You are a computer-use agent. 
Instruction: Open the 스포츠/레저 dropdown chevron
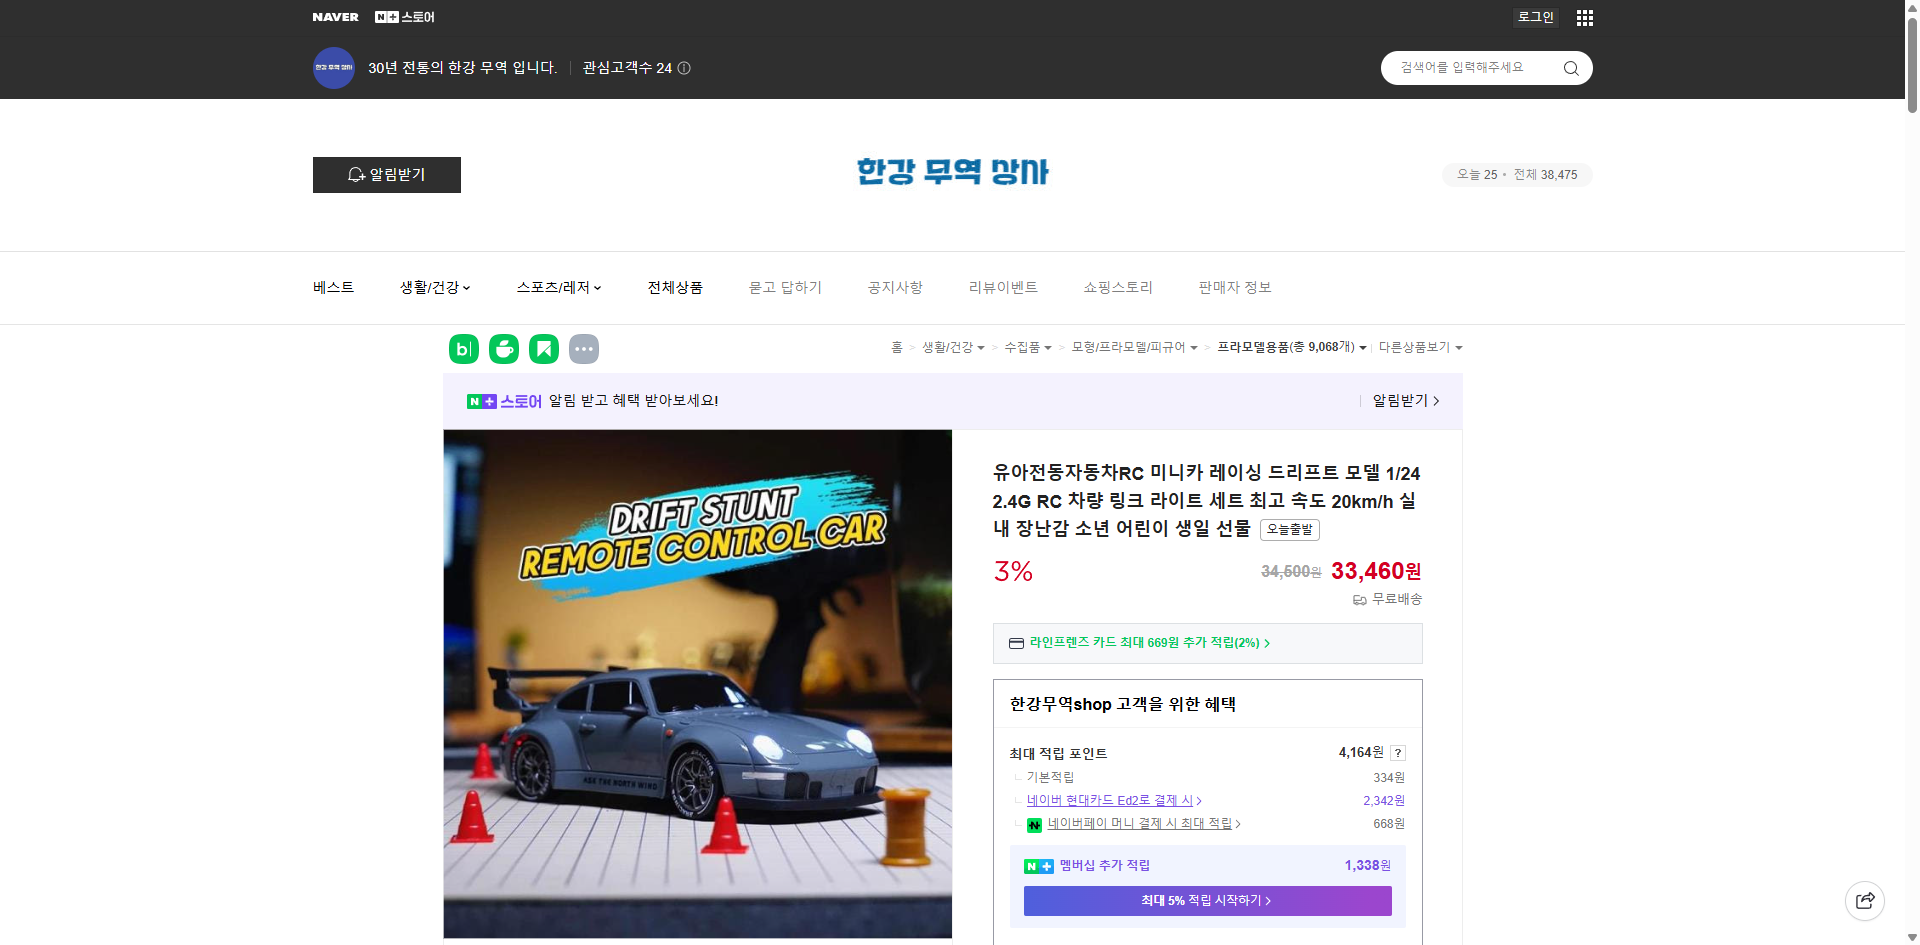tap(597, 287)
